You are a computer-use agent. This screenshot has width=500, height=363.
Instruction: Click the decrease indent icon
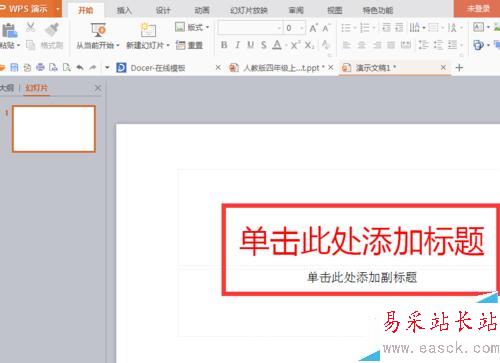(x=386, y=28)
